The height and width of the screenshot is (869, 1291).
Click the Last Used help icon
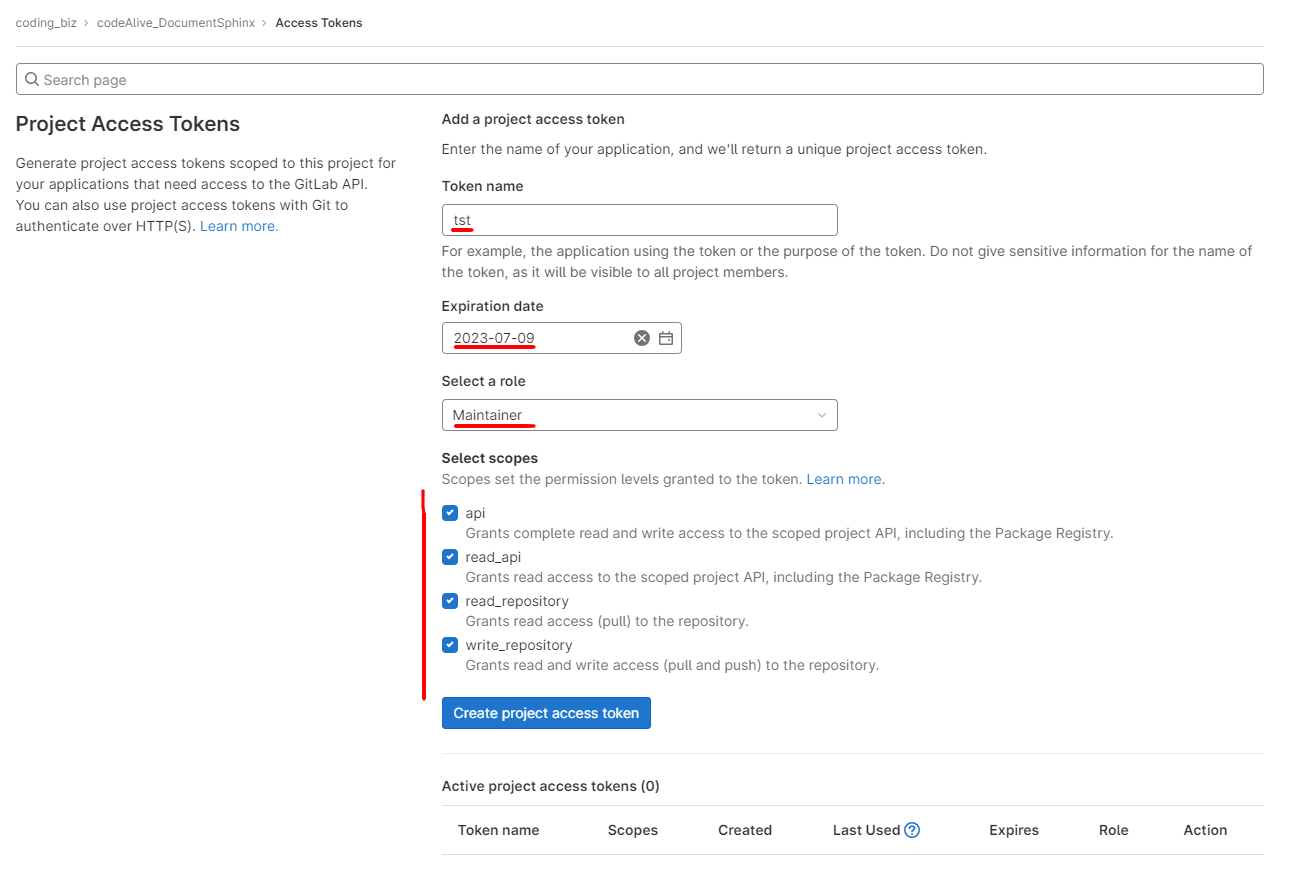[x=912, y=830]
